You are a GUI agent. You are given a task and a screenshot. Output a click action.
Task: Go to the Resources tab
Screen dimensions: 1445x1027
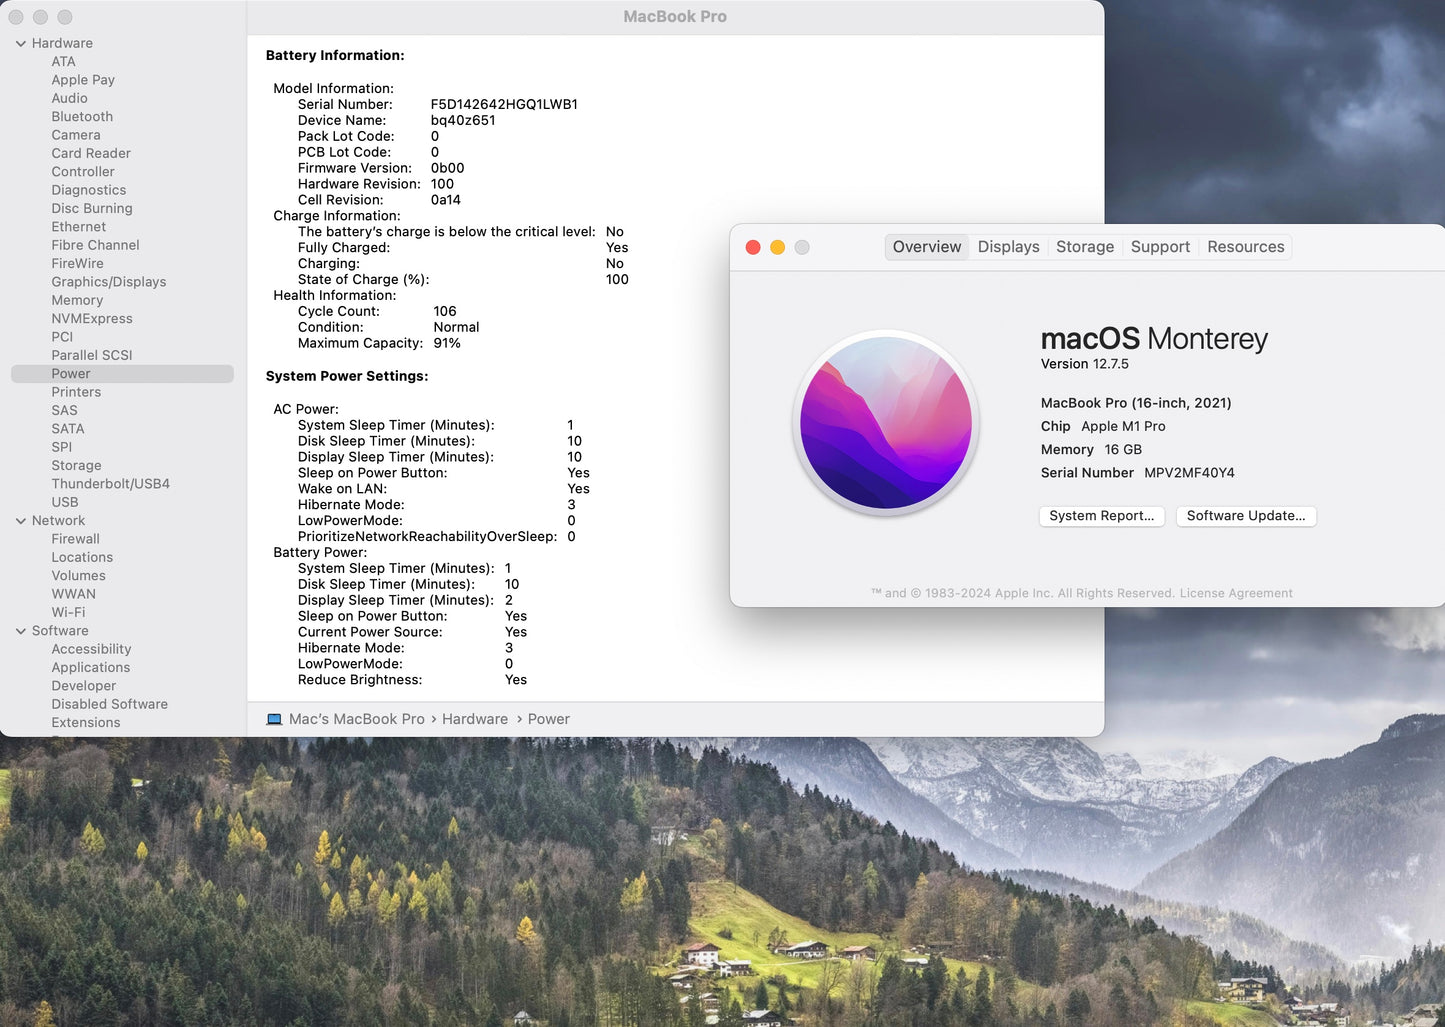(1245, 247)
